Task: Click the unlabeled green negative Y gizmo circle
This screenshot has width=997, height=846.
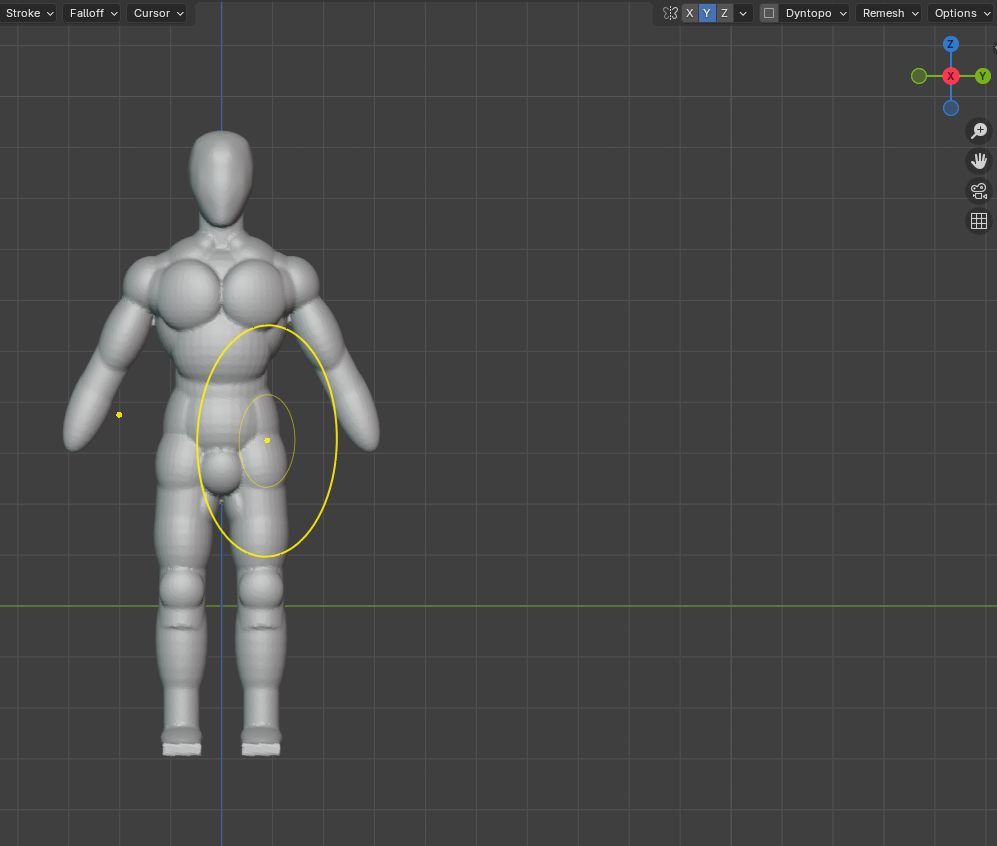Action: [919, 76]
